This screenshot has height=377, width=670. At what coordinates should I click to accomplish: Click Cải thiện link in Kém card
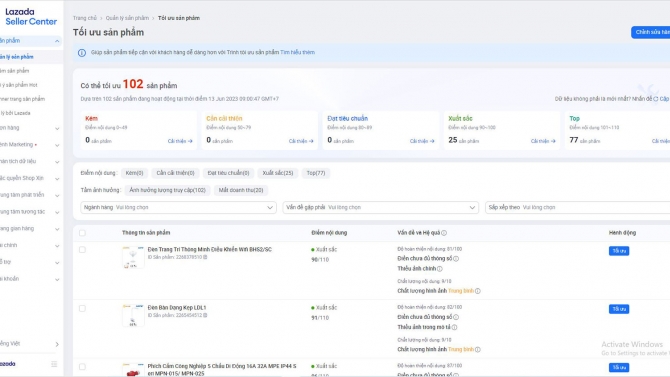[180, 141]
